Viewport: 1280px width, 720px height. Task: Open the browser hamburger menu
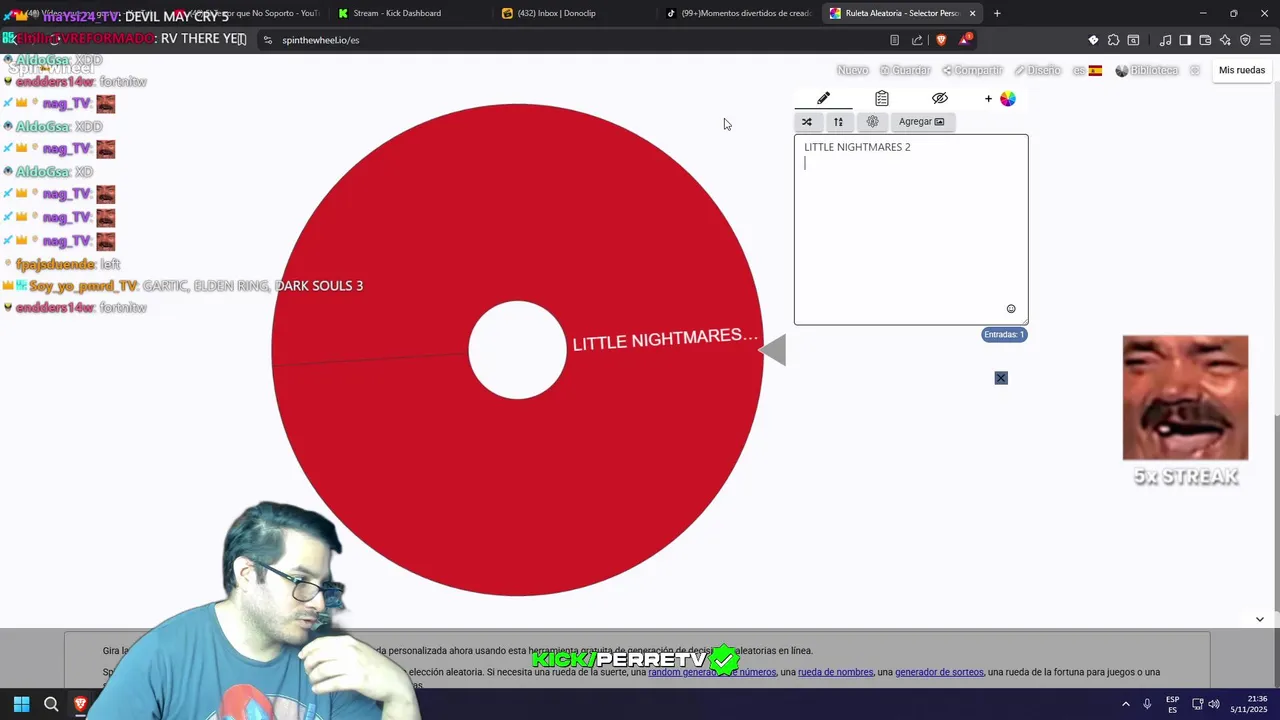(1266, 40)
